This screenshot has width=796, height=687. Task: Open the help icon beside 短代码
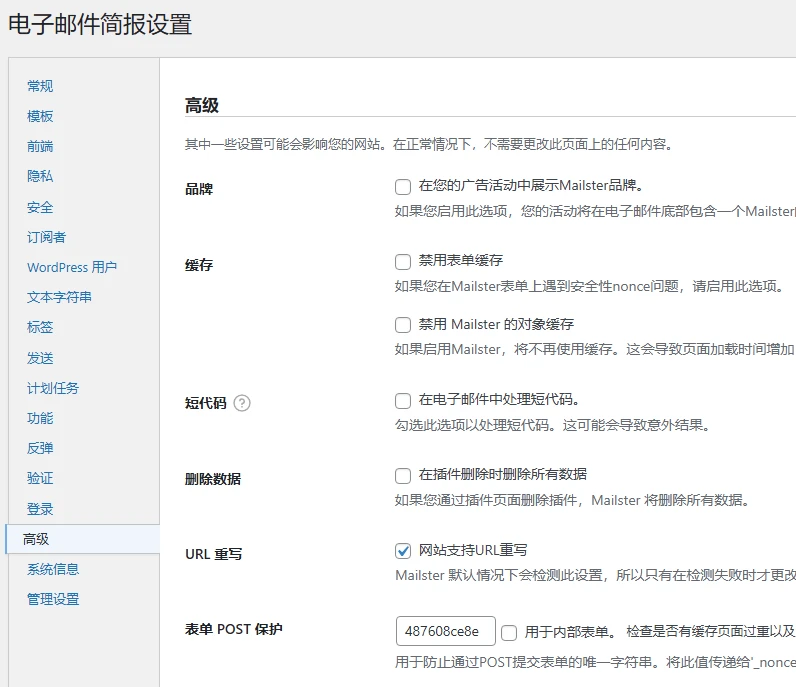pos(242,403)
